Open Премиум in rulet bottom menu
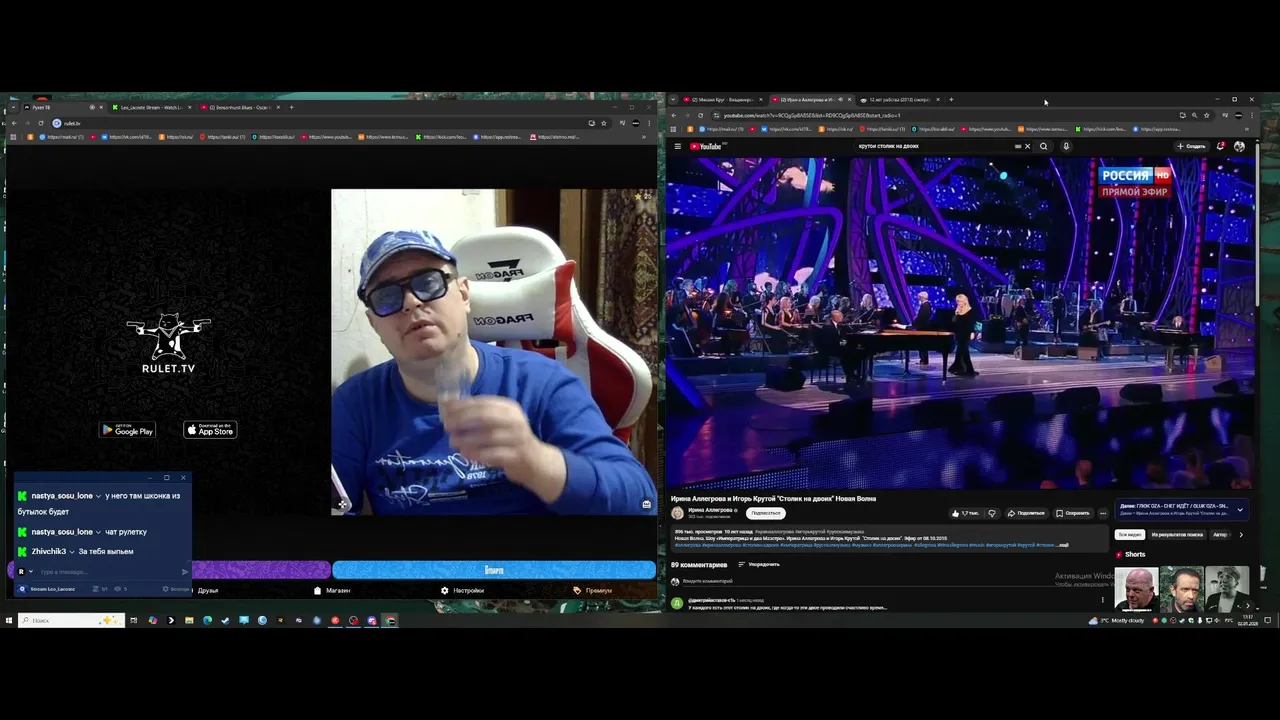 [593, 590]
